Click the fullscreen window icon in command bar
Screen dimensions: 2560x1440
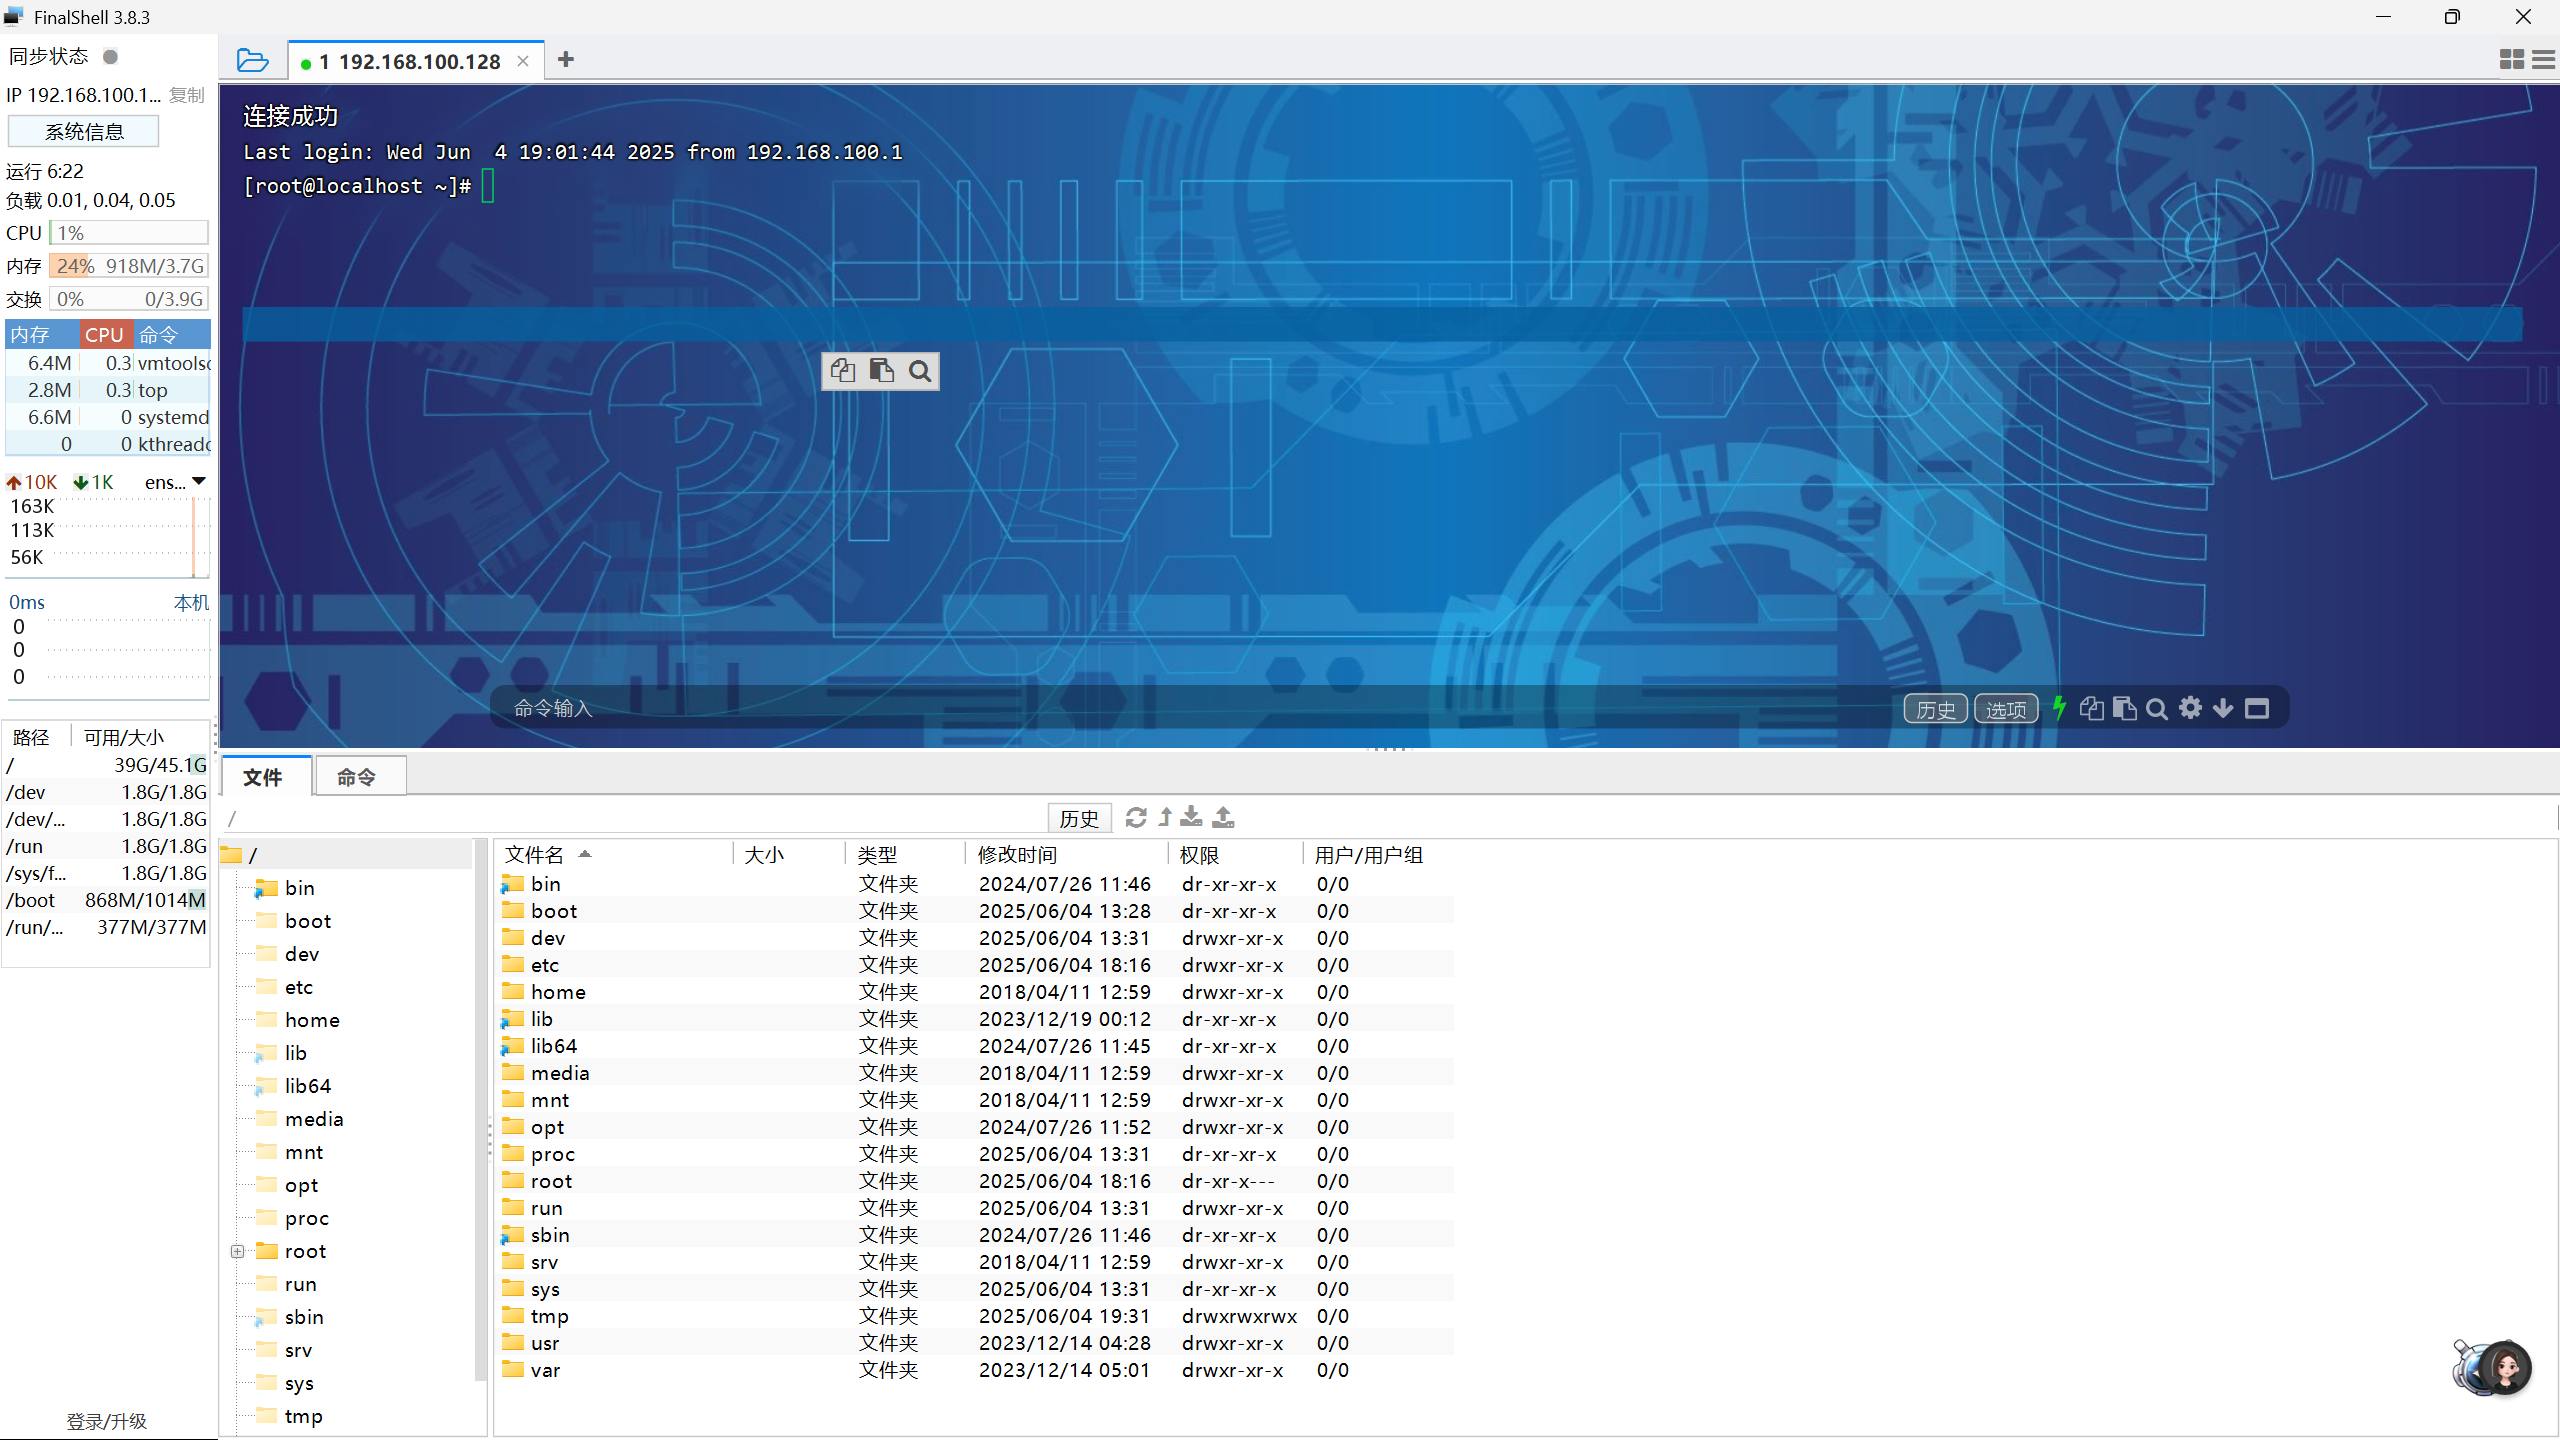tap(2257, 708)
